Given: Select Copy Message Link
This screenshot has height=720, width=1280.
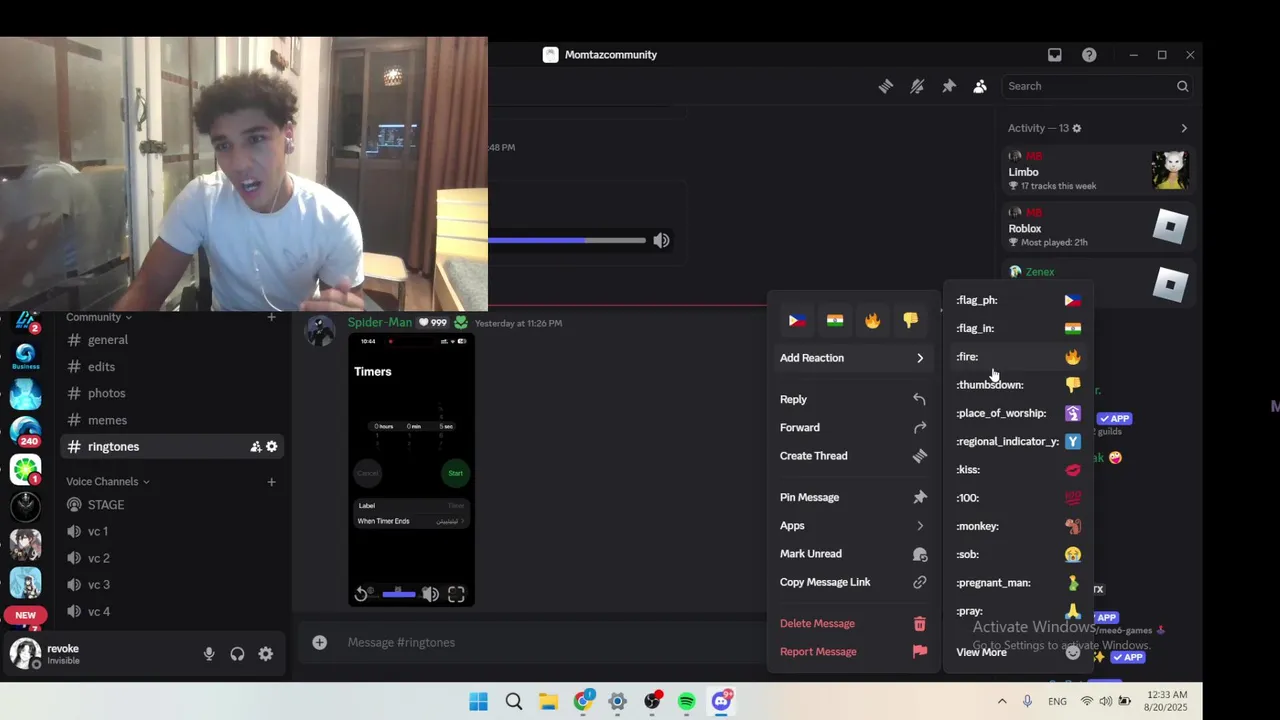Looking at the screenshot, I should pos(853,582).
